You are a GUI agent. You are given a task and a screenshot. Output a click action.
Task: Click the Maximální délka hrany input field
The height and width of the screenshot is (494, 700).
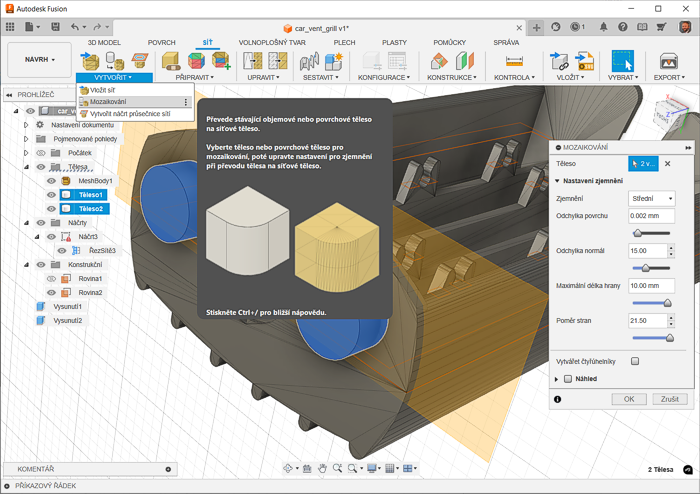651,286
